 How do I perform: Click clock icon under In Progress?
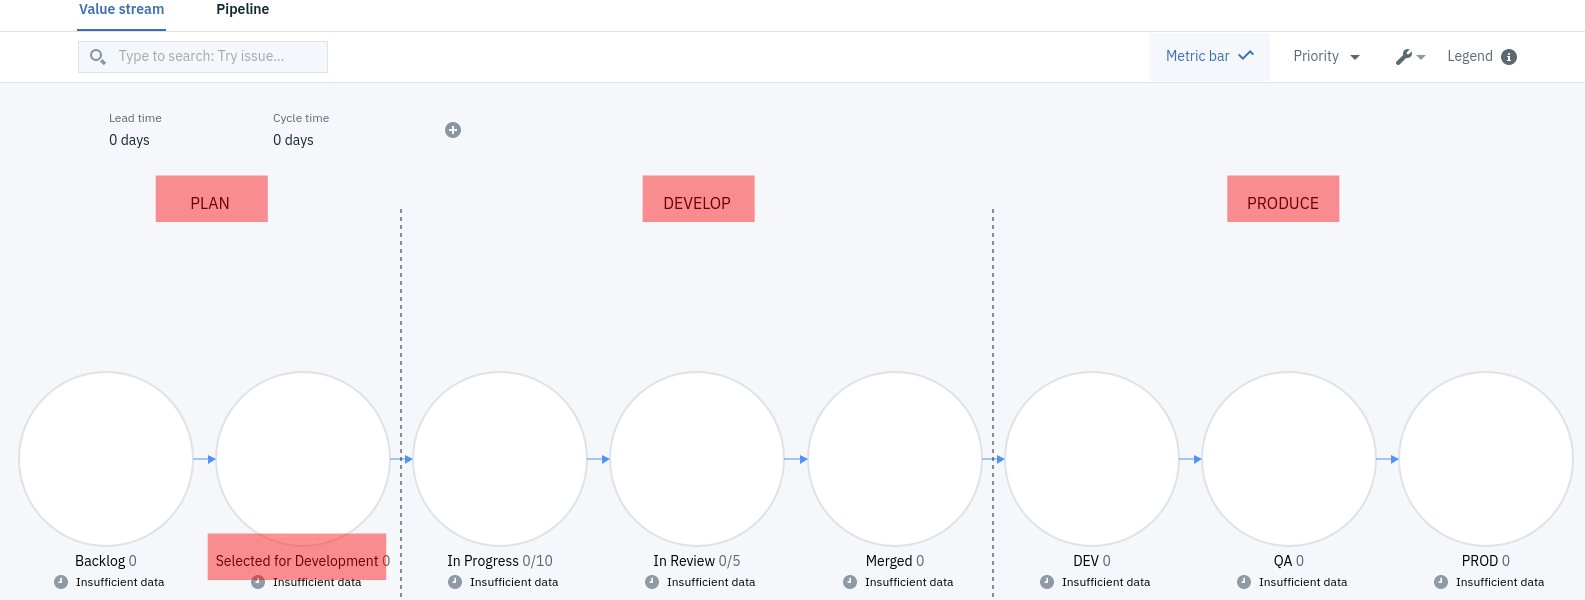pos(455,582)
